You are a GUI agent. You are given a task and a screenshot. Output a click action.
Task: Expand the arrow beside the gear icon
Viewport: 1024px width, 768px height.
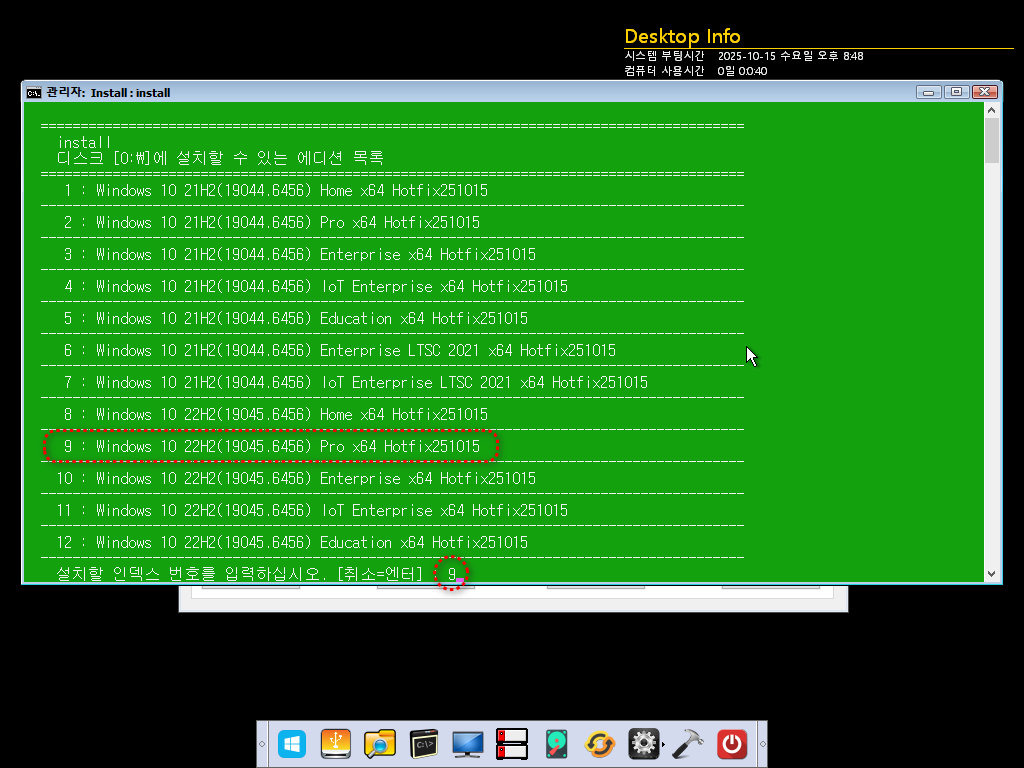point(664,744)
